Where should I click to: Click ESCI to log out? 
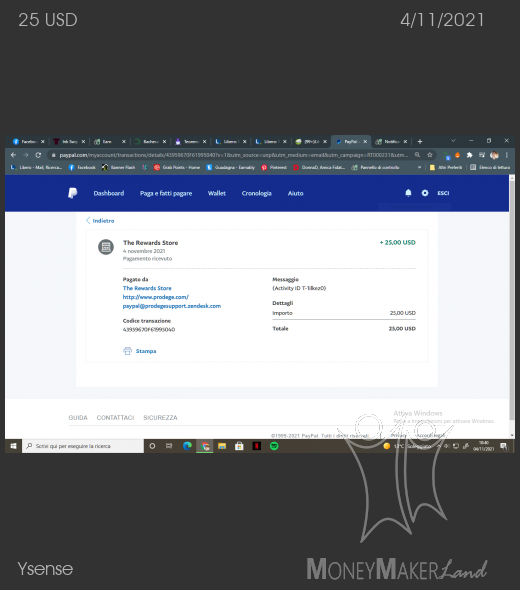(x=443, y=193)
